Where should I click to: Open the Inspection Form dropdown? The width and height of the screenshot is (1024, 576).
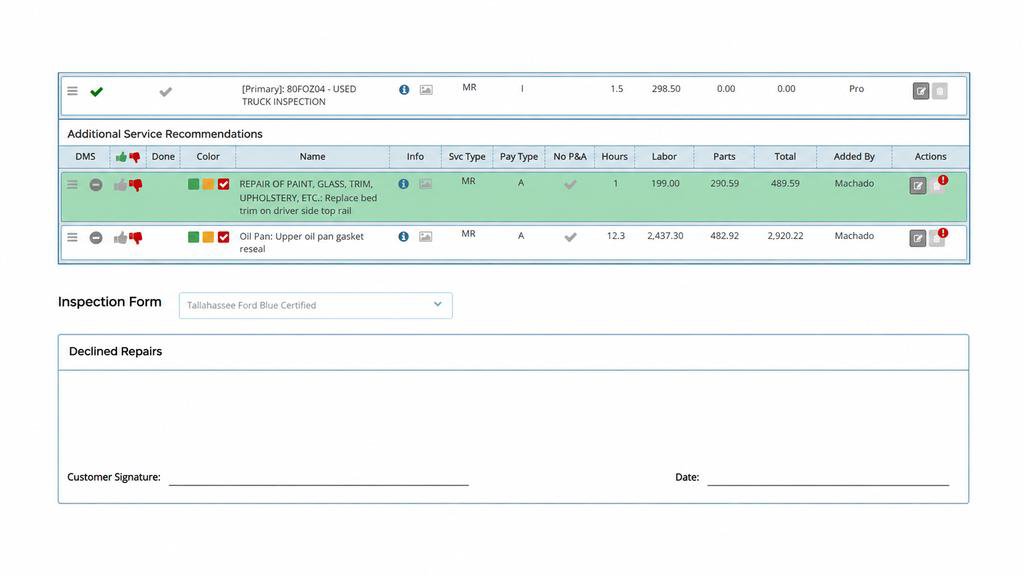(315, 306)
